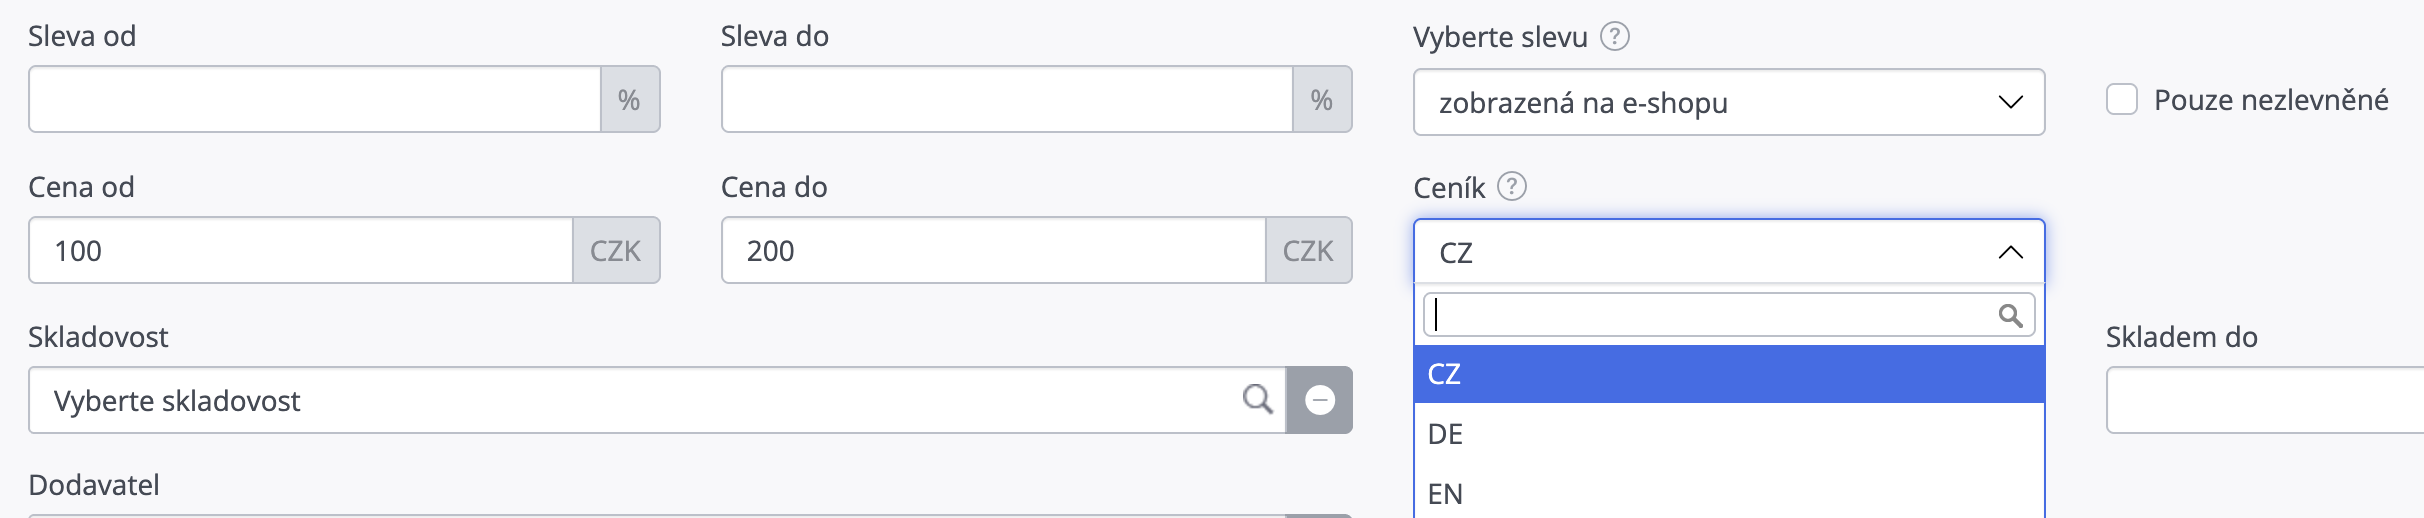Select DE option in Ceník list
Screen dimensions: 2424x518
[x=1728, y=434]
